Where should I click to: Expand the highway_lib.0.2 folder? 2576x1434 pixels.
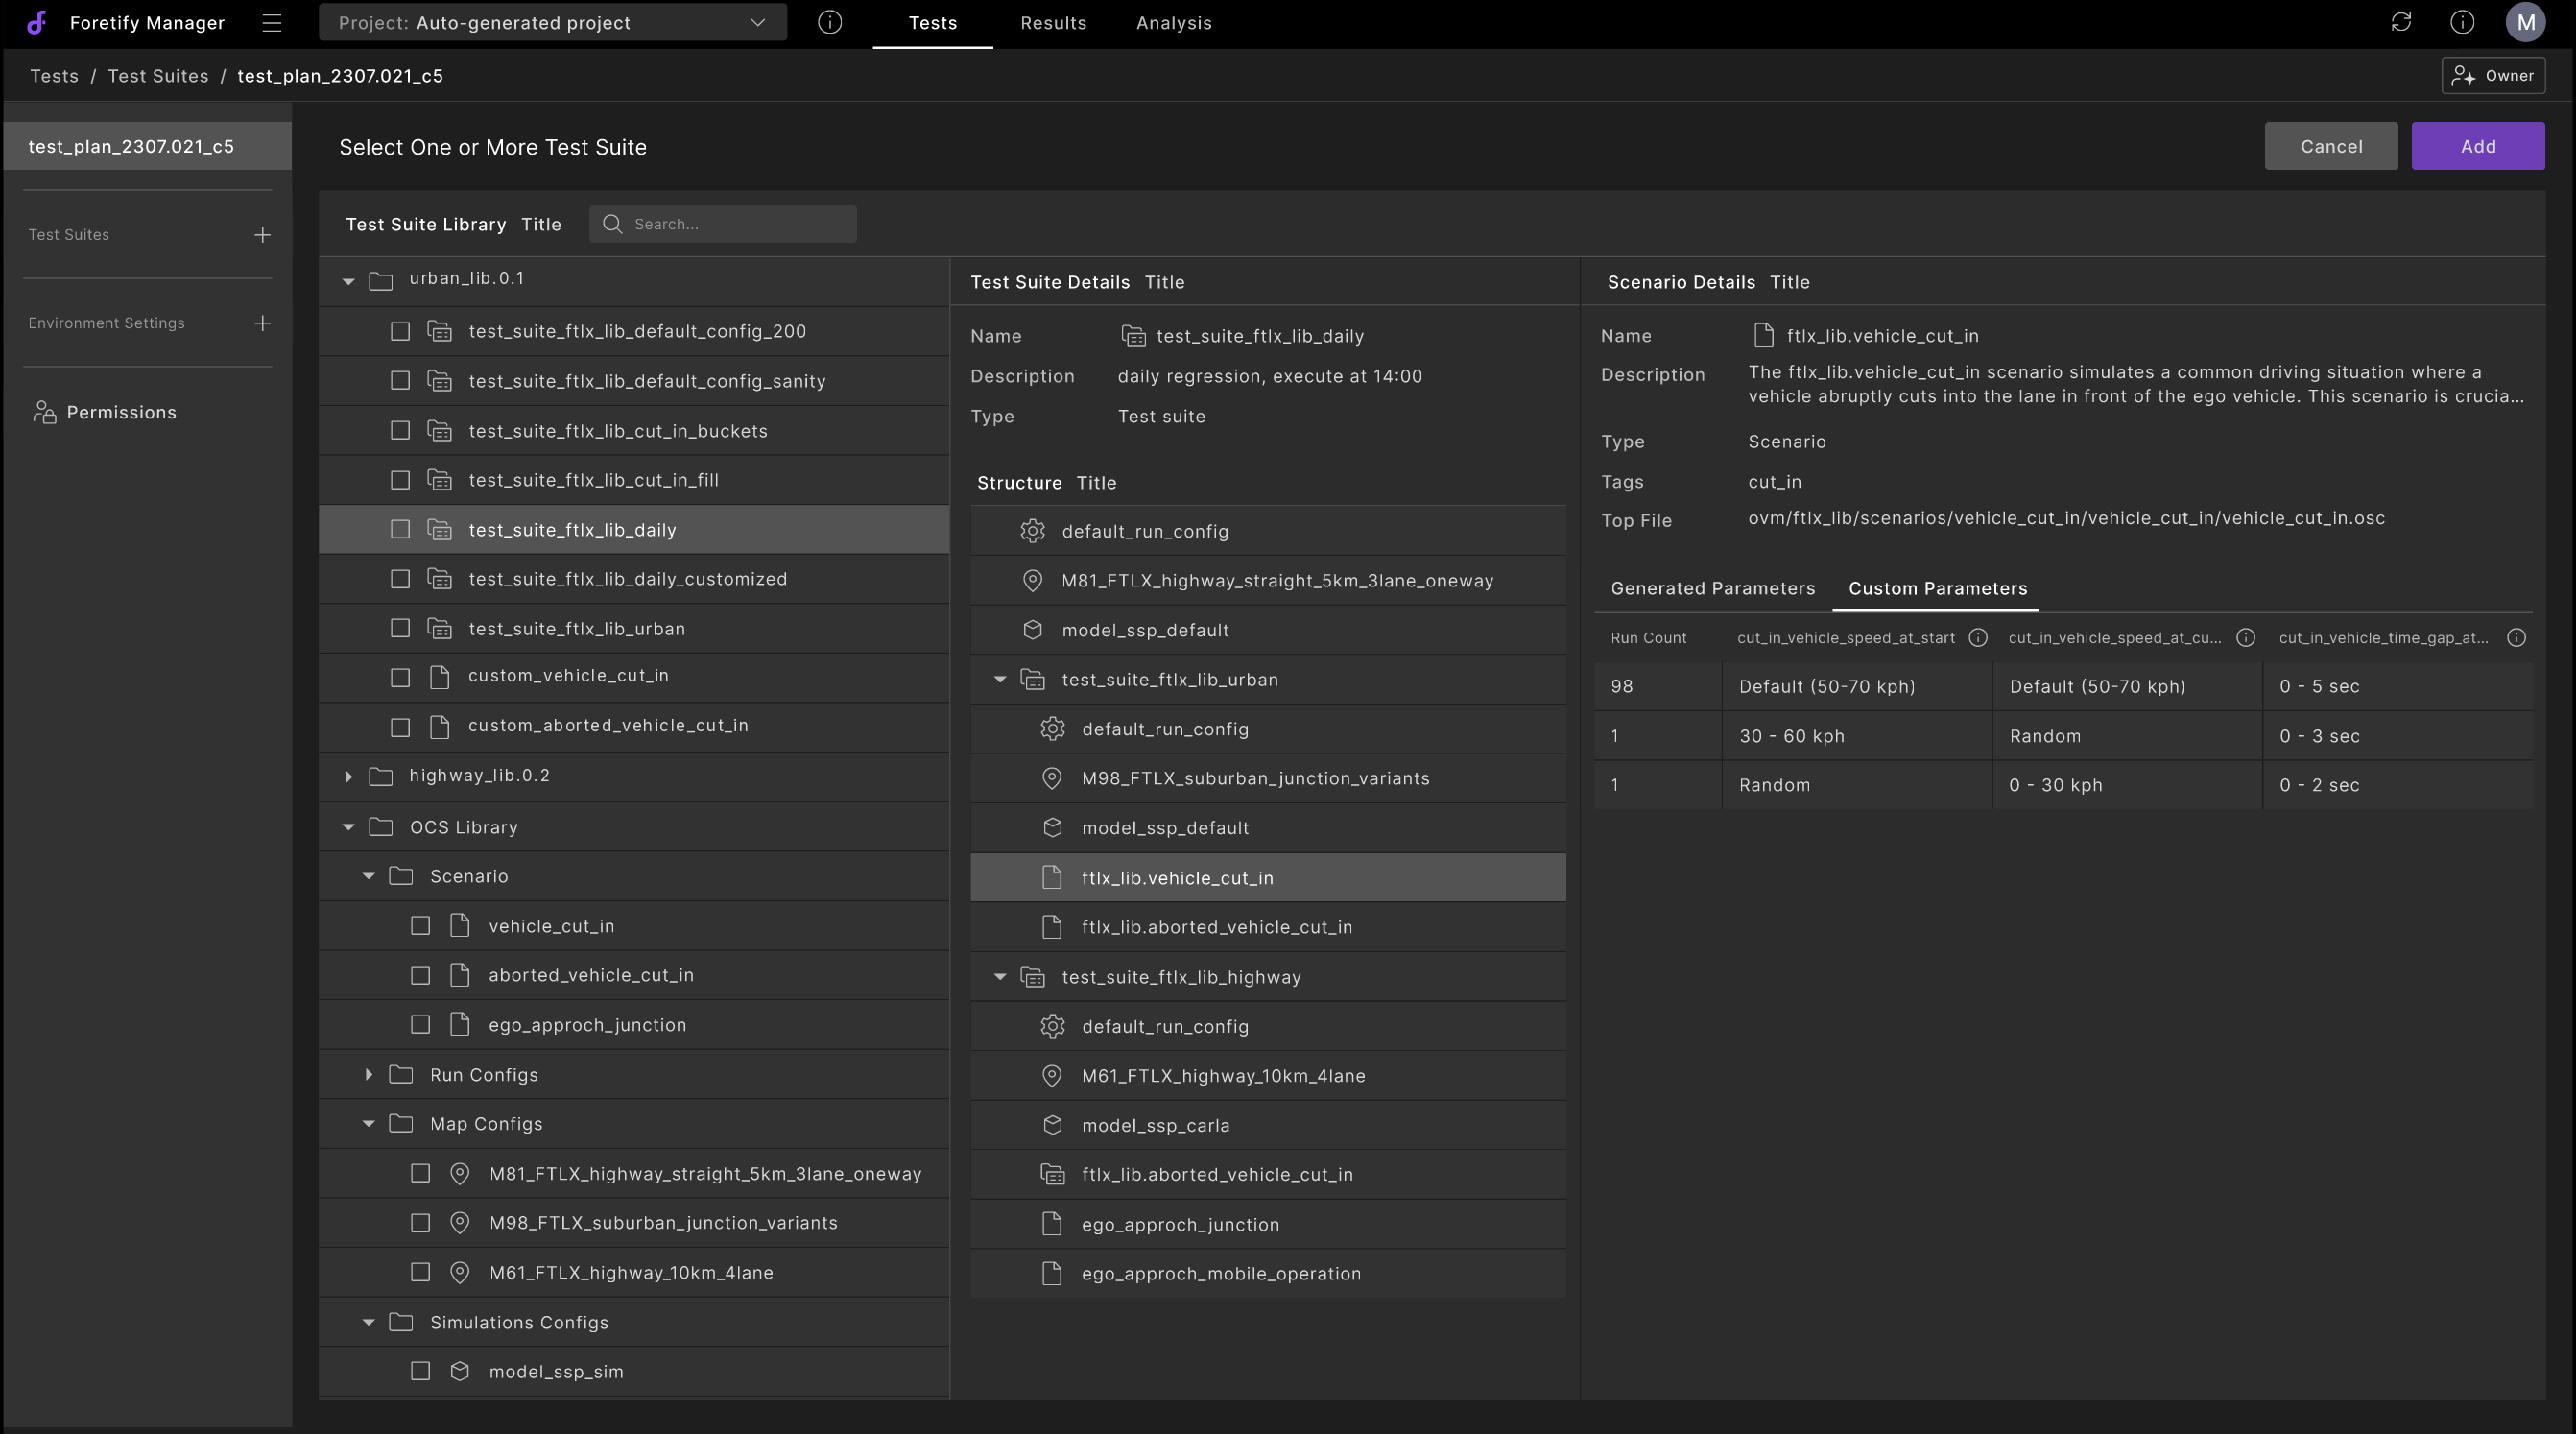348,776
